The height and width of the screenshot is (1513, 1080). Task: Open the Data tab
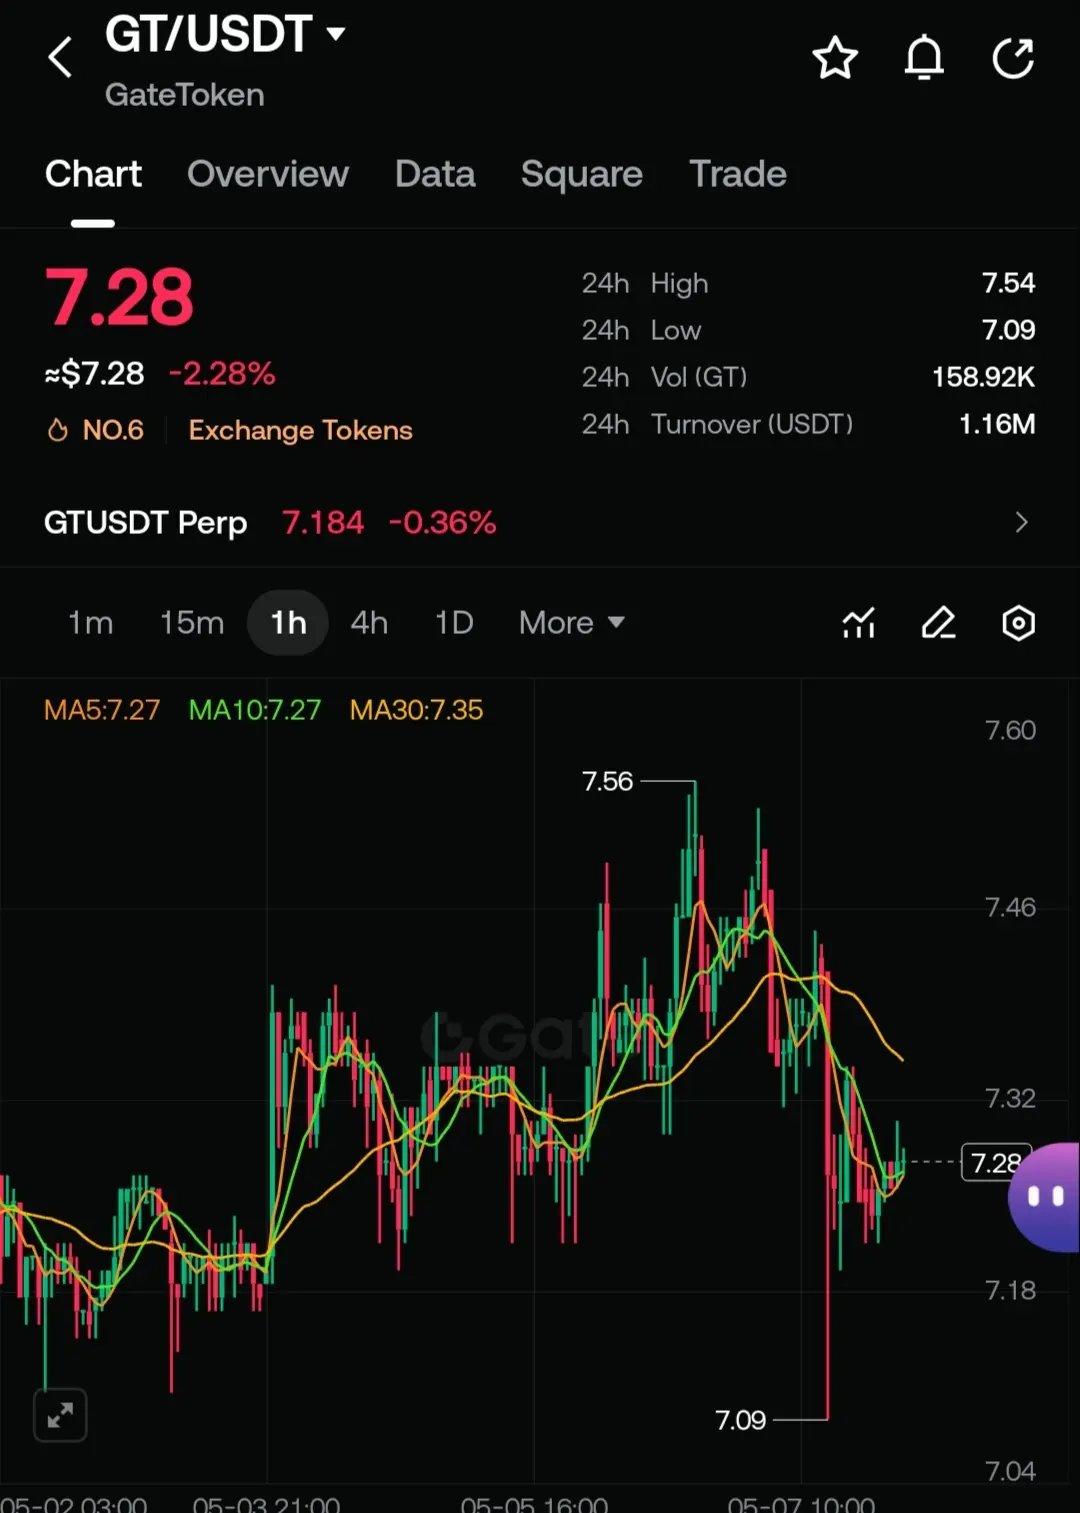[435, 174]
